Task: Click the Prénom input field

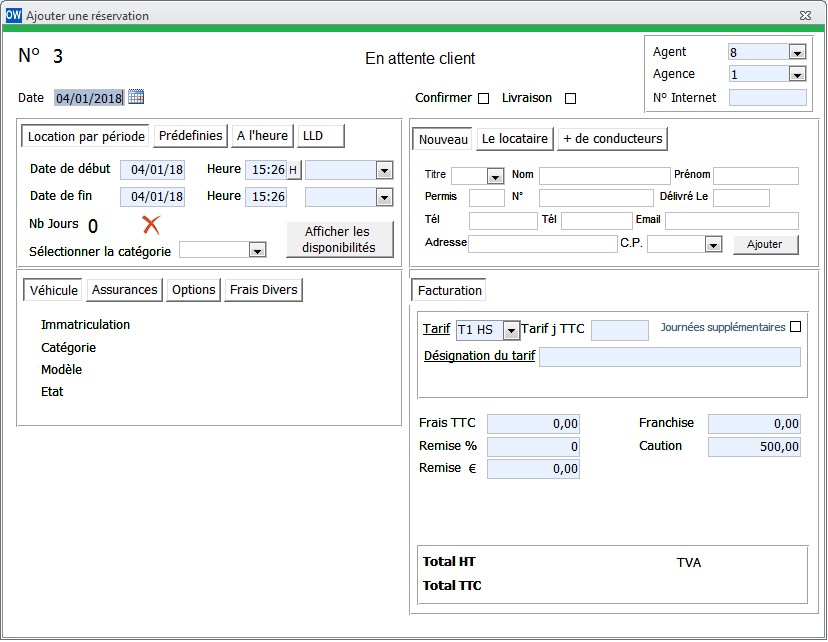Action: click(756, 176)
